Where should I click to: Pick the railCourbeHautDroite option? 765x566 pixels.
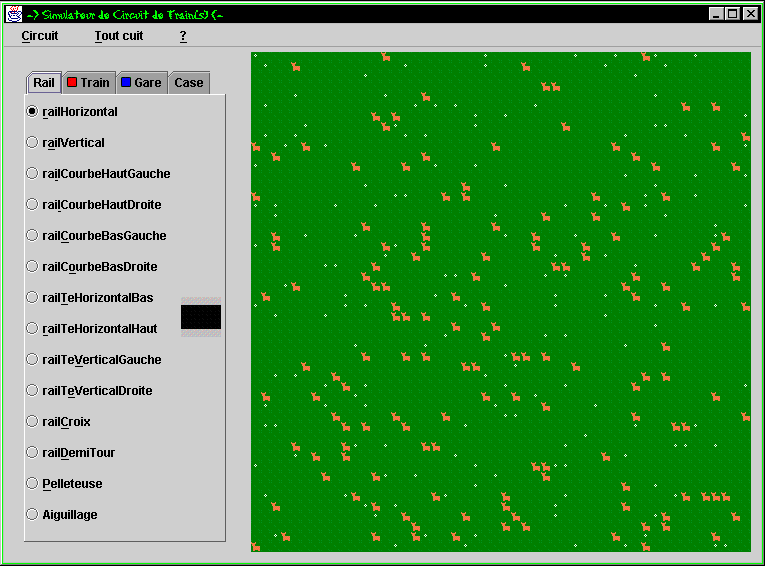pos(33,205)
